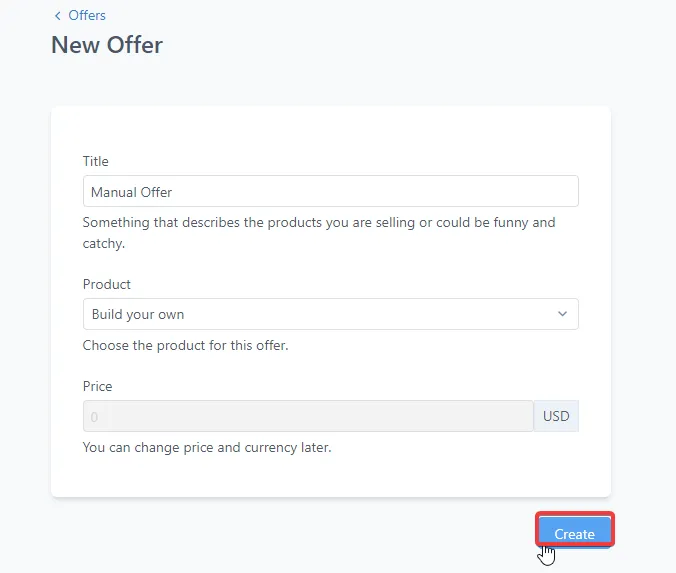Click the word 'catchy.' in Title description

pyautogui.click(x=104, y=242)
